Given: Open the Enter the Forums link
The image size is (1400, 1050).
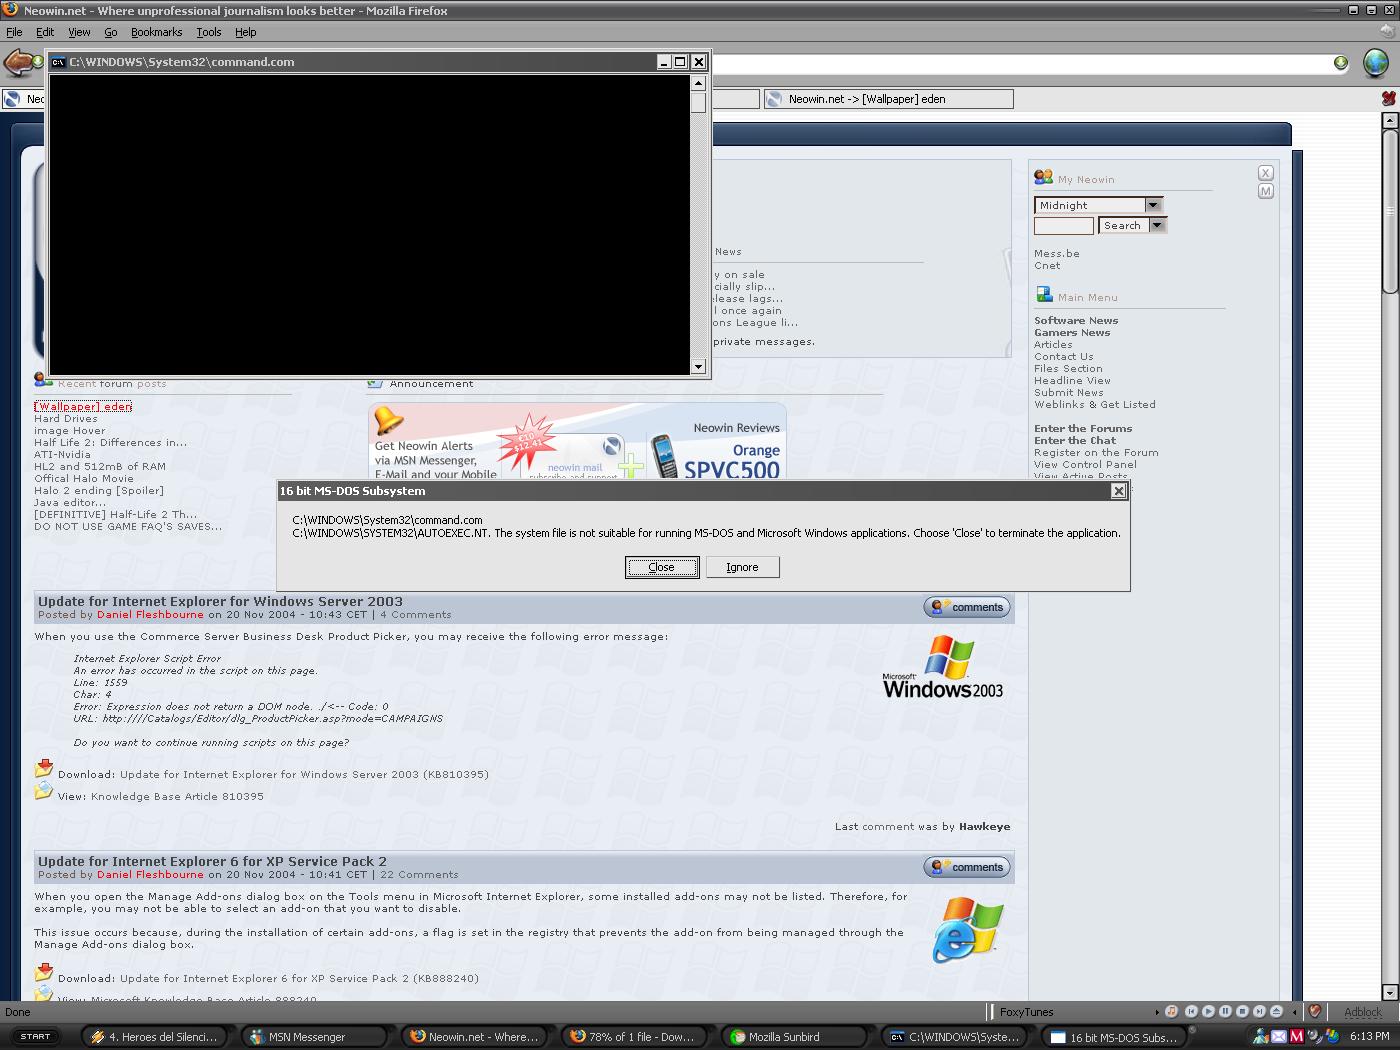Looking at the screenshot, I should 1083,428.
